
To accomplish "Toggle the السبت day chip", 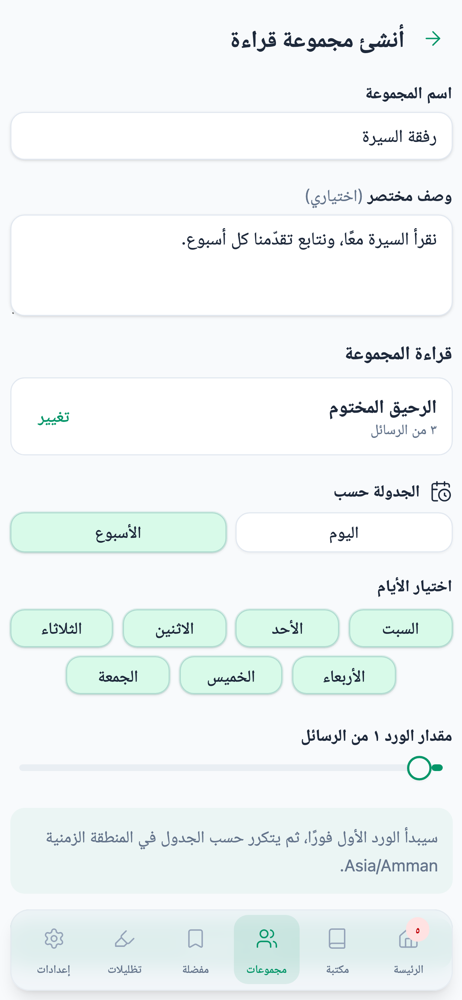I will point(401,628).
